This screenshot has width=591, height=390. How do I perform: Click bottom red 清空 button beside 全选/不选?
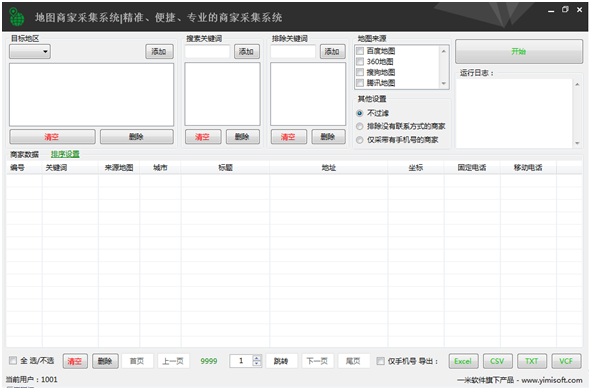pos(75,361)
